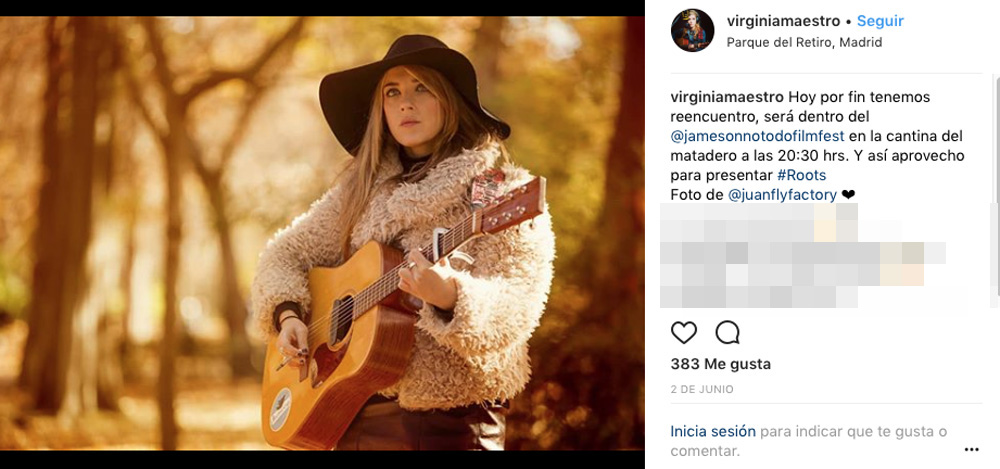Viewport: 1000px width, 469px height.
Task: Like the post with the heart icon
Action: (684, 332)
